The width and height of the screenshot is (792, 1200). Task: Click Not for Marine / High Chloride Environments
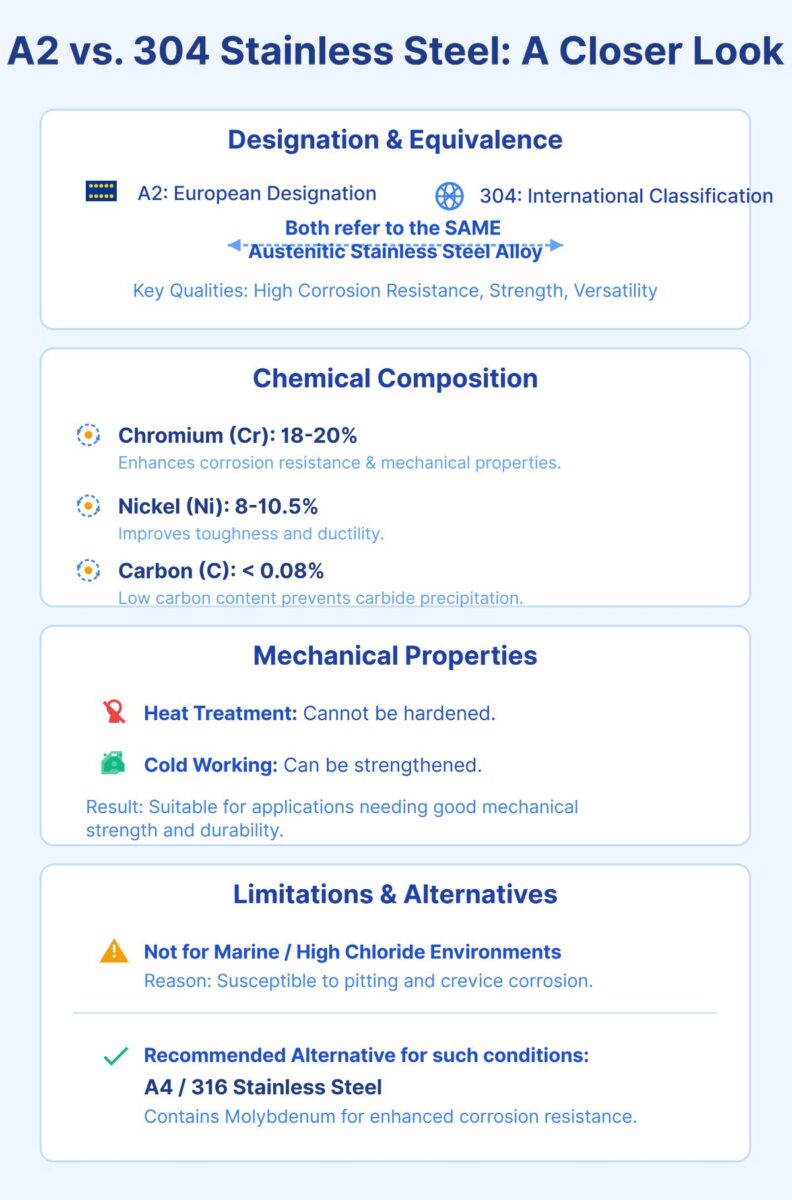point(352,952)
